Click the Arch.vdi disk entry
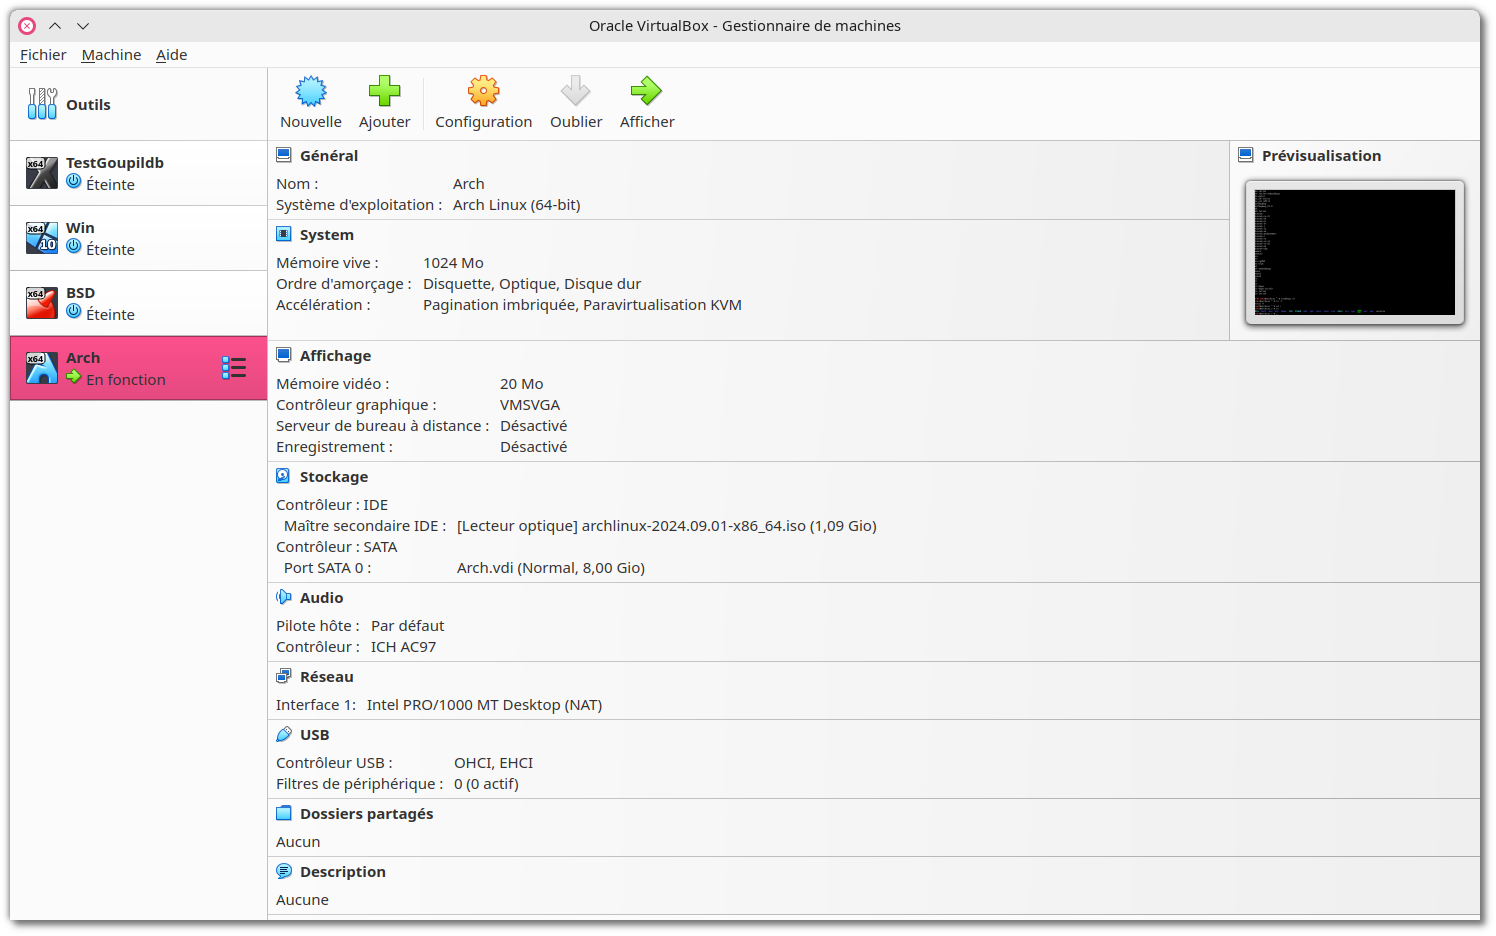Screen dimensions: 1496x936 click(x=550, y=567)
